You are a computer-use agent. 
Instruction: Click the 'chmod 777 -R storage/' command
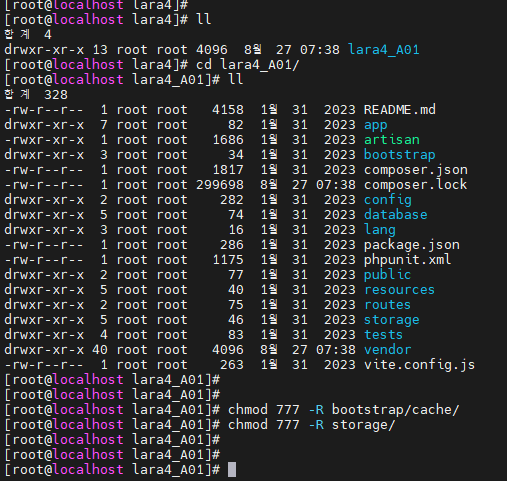point(312,425)
